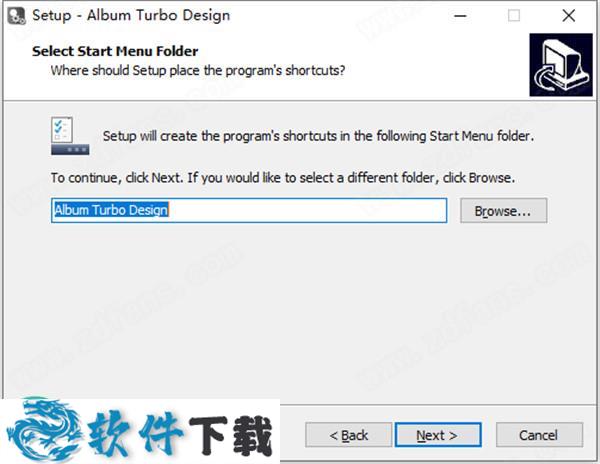Click the 'Where should Setup place' subtitle
The height and width of the screenshot is (464, 600).
click(x=198, y=70)
